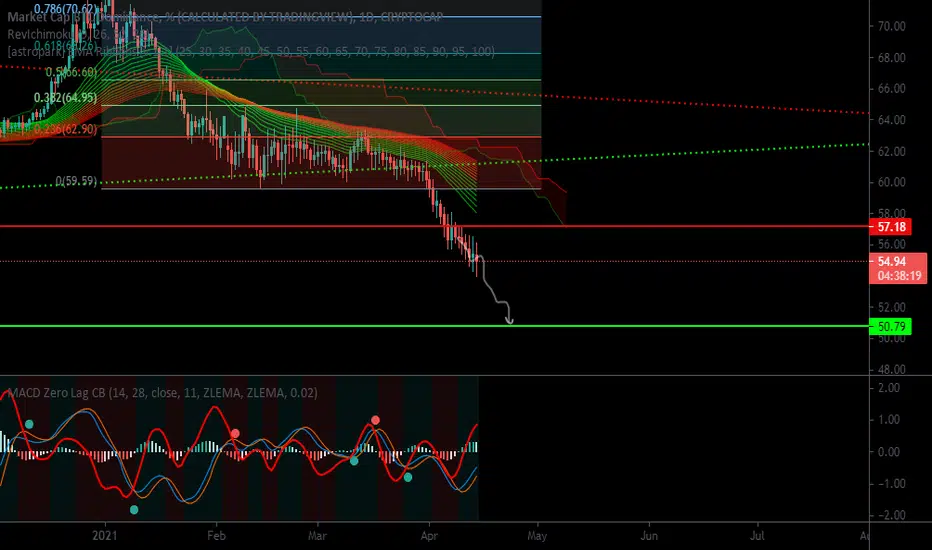This screenshot has height=550, width=932.
Task: Click the 66.00 price axis value
Action: point(892,89)
